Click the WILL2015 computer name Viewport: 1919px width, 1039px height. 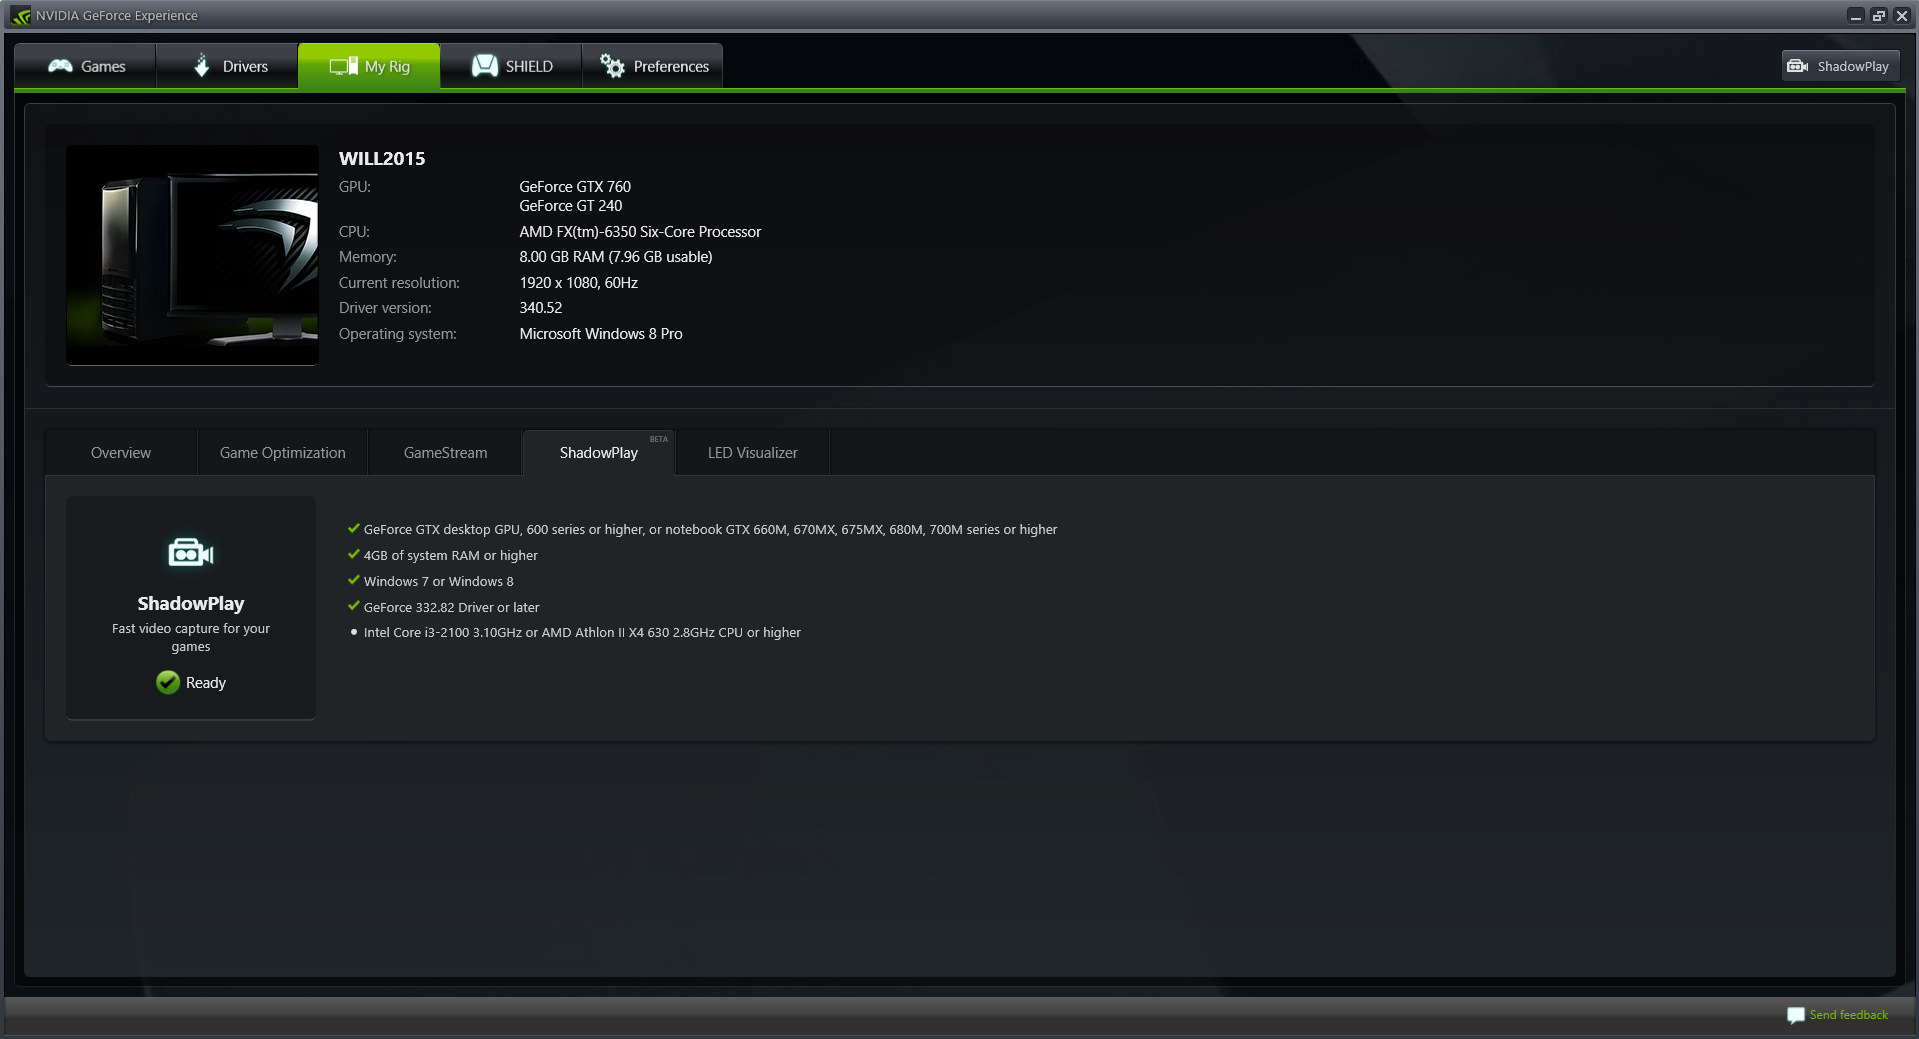pyautogui.click(x=382, y=158)
